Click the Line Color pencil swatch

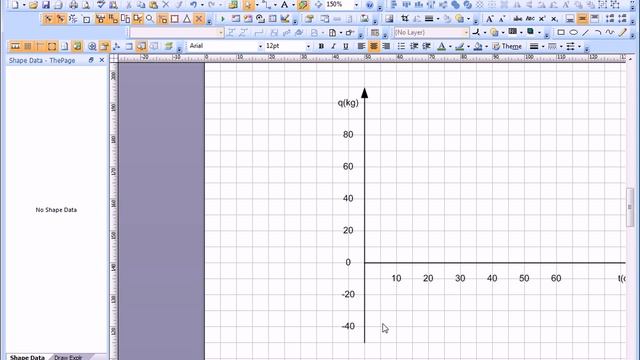pyautogui.click(x=460, y=46)
